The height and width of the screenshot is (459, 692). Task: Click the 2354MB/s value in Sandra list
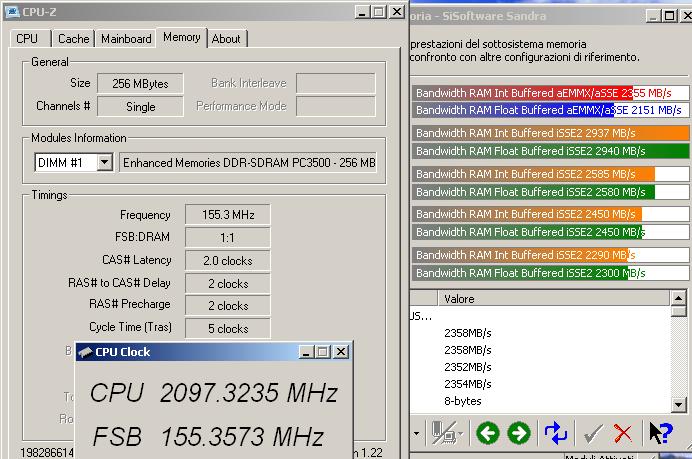tap(468, 384)
